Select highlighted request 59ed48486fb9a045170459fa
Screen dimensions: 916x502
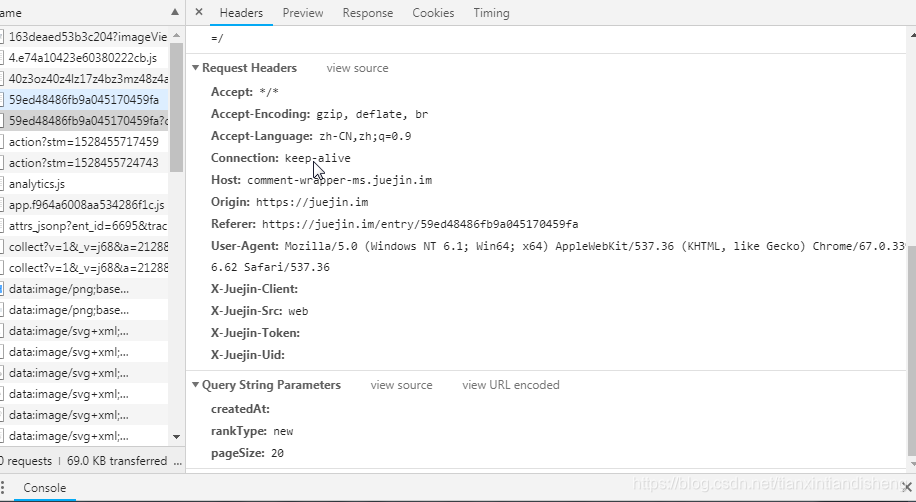click(84, 100)
